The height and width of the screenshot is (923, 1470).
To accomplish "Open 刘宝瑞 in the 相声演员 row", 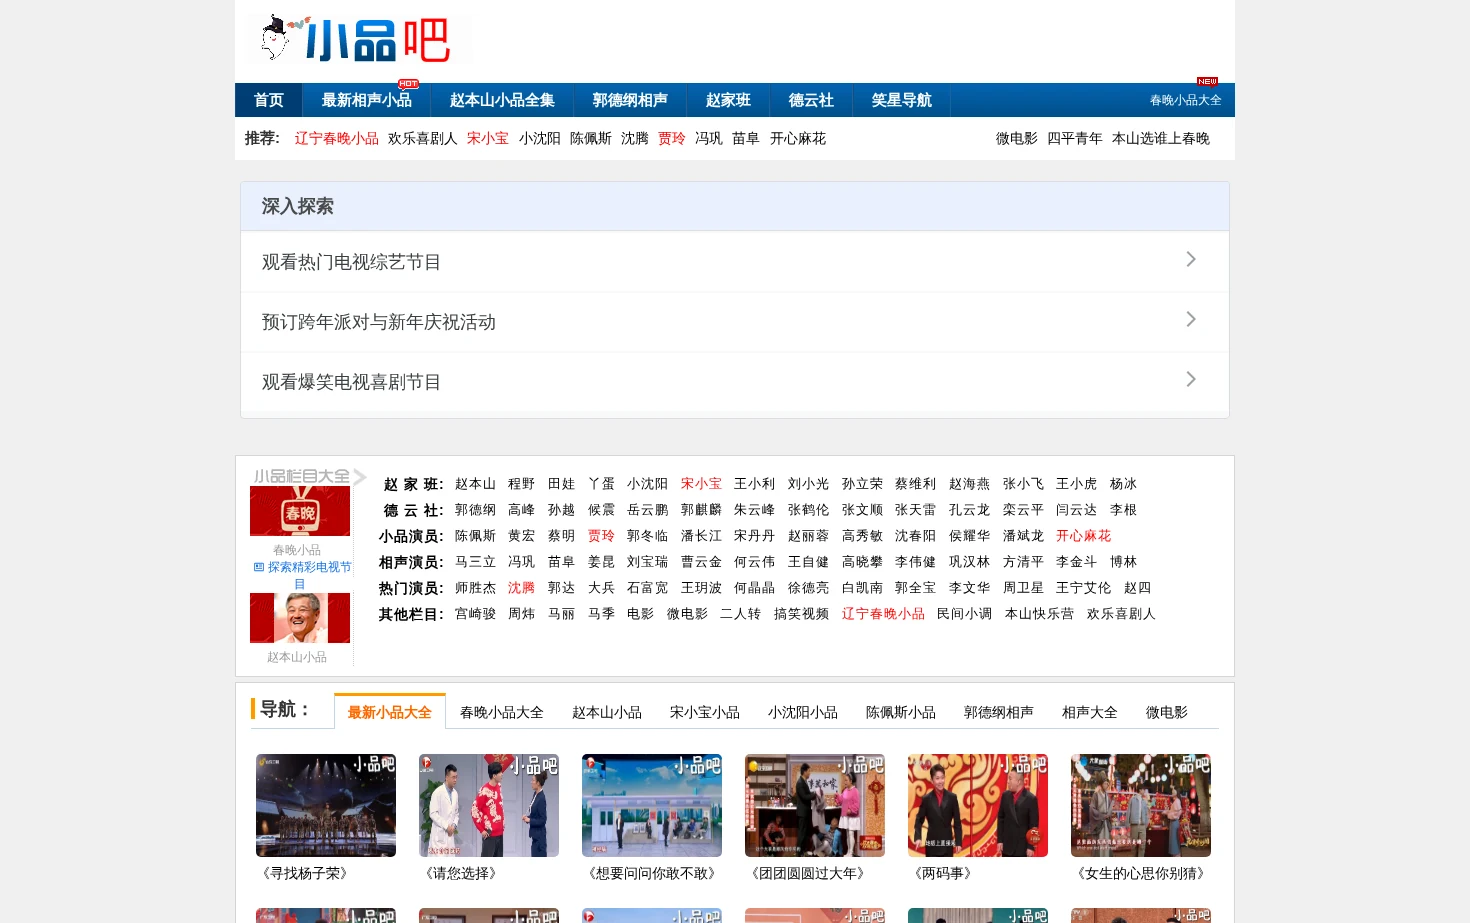I will tap(648, 562).
